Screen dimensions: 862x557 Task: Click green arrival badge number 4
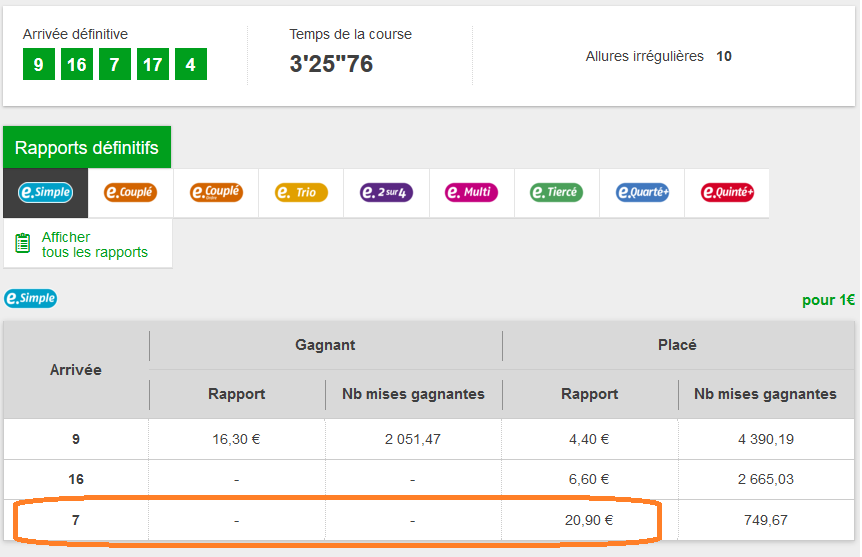[x=190, y=66]
